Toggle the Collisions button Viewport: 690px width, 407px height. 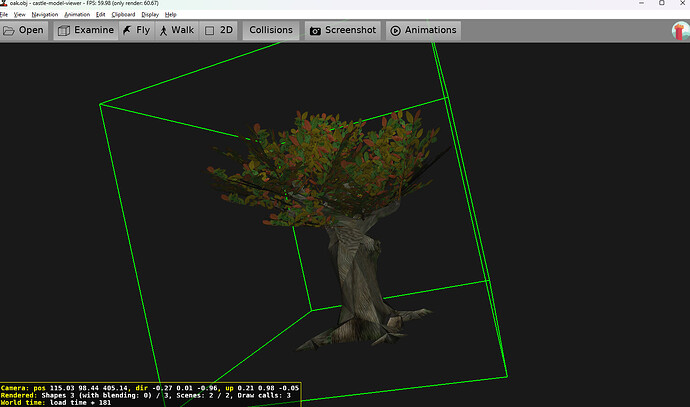[271, 30]
